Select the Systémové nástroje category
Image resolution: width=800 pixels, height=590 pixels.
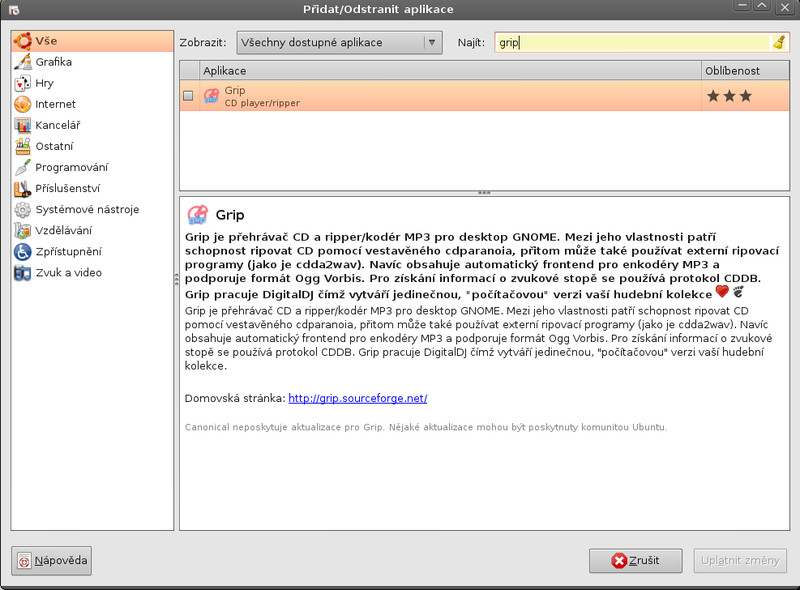point(92,210)
